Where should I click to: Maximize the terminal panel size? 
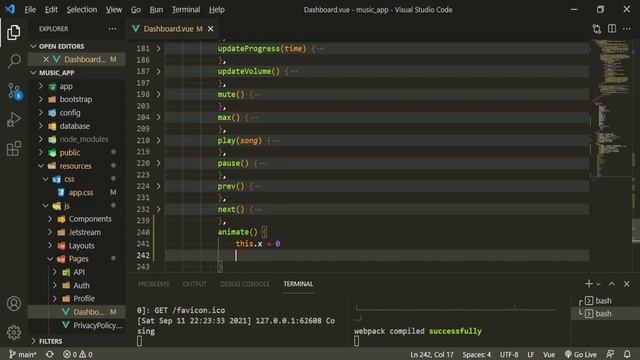point(611,284)
